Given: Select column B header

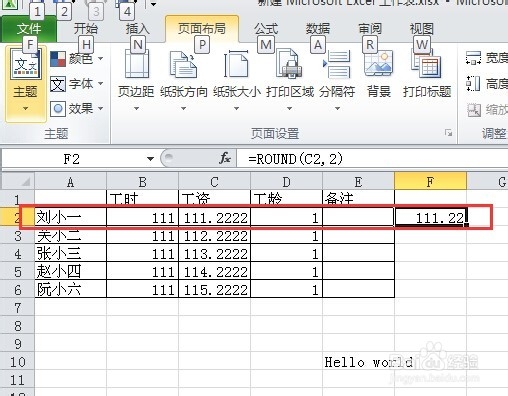Looking at the screenshot, I should [142, 182].
